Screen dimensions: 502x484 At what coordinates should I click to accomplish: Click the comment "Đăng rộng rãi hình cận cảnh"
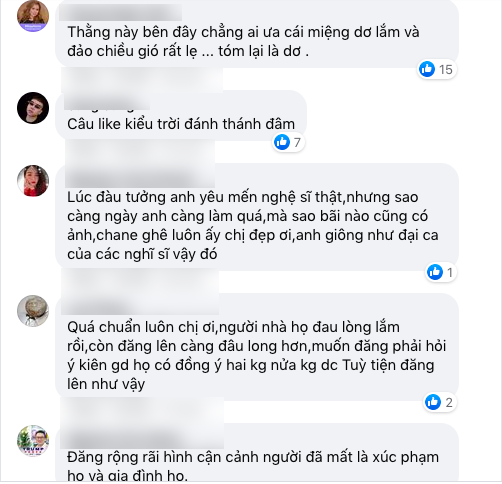click(253, 466)
